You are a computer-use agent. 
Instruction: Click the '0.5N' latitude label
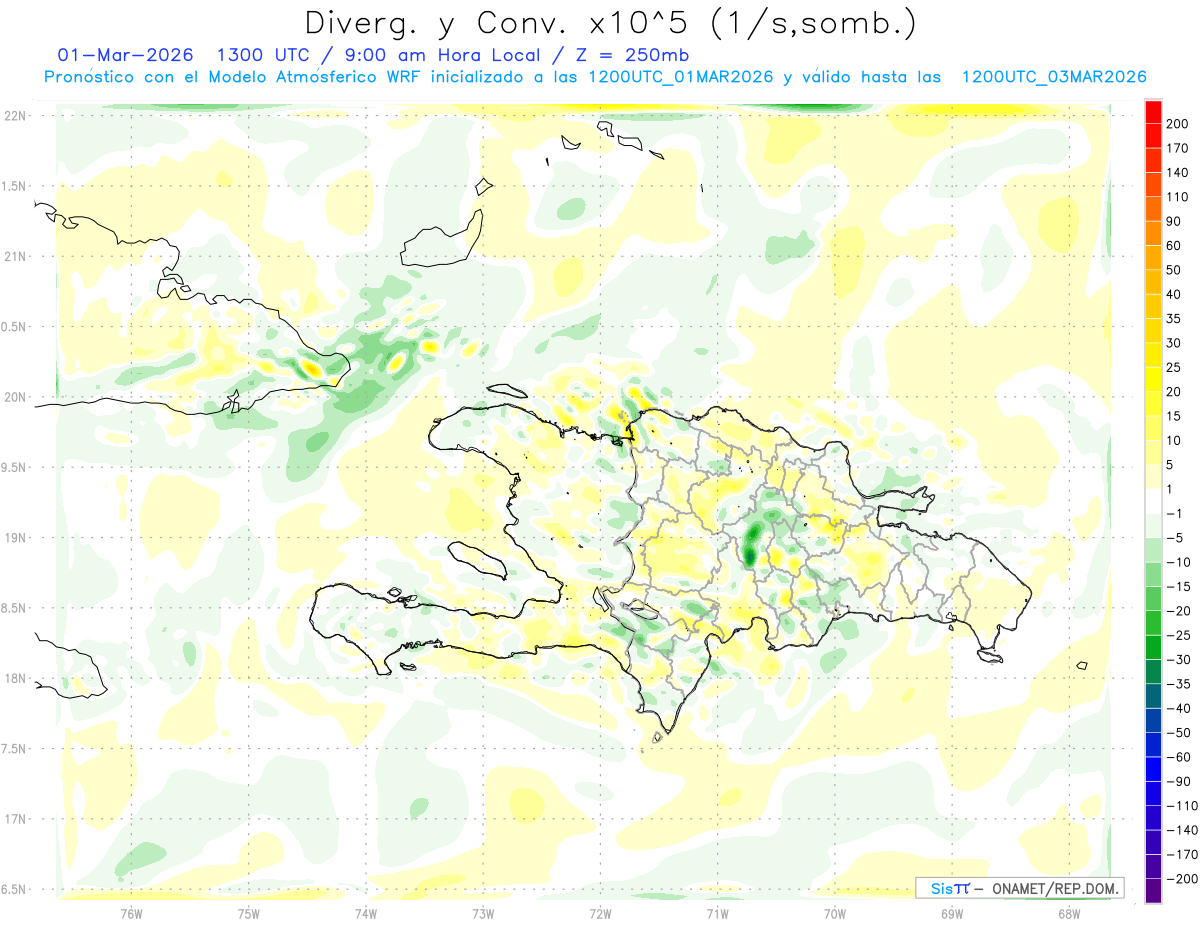coord(14,327)
